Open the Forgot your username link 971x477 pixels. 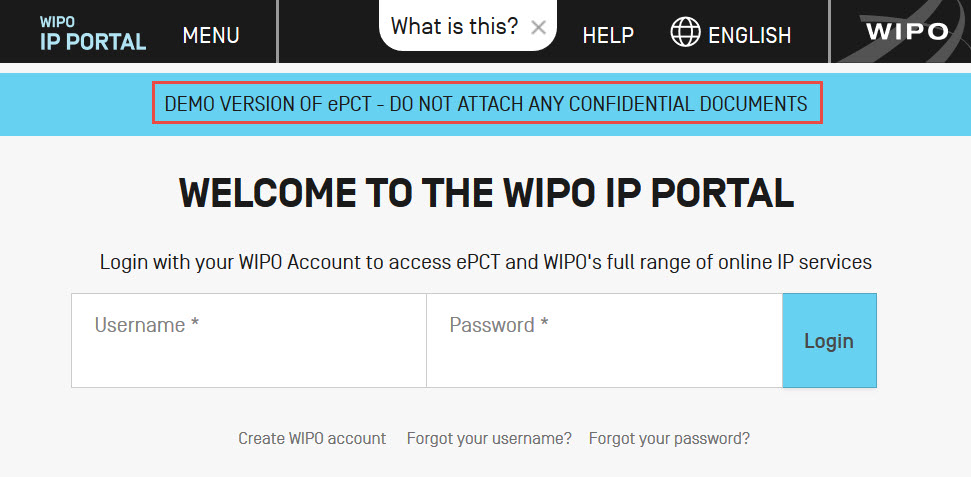489,438
